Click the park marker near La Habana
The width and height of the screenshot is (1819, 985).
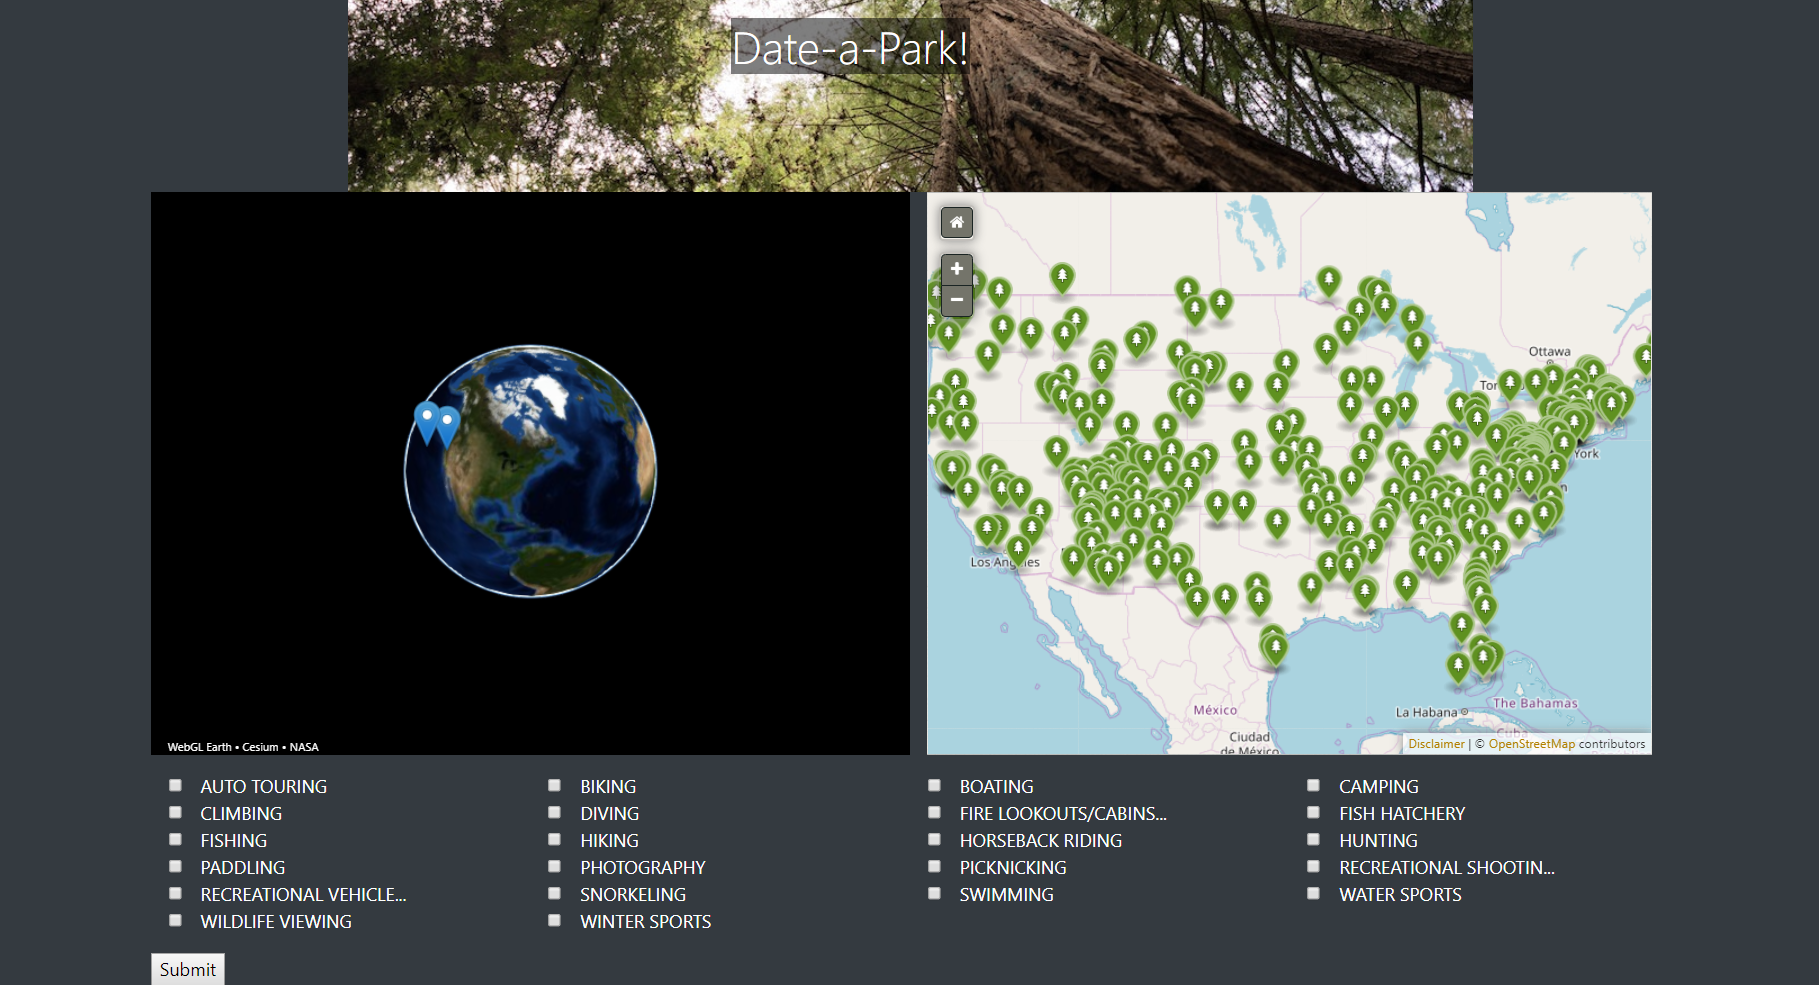(x=1458, y=668)
